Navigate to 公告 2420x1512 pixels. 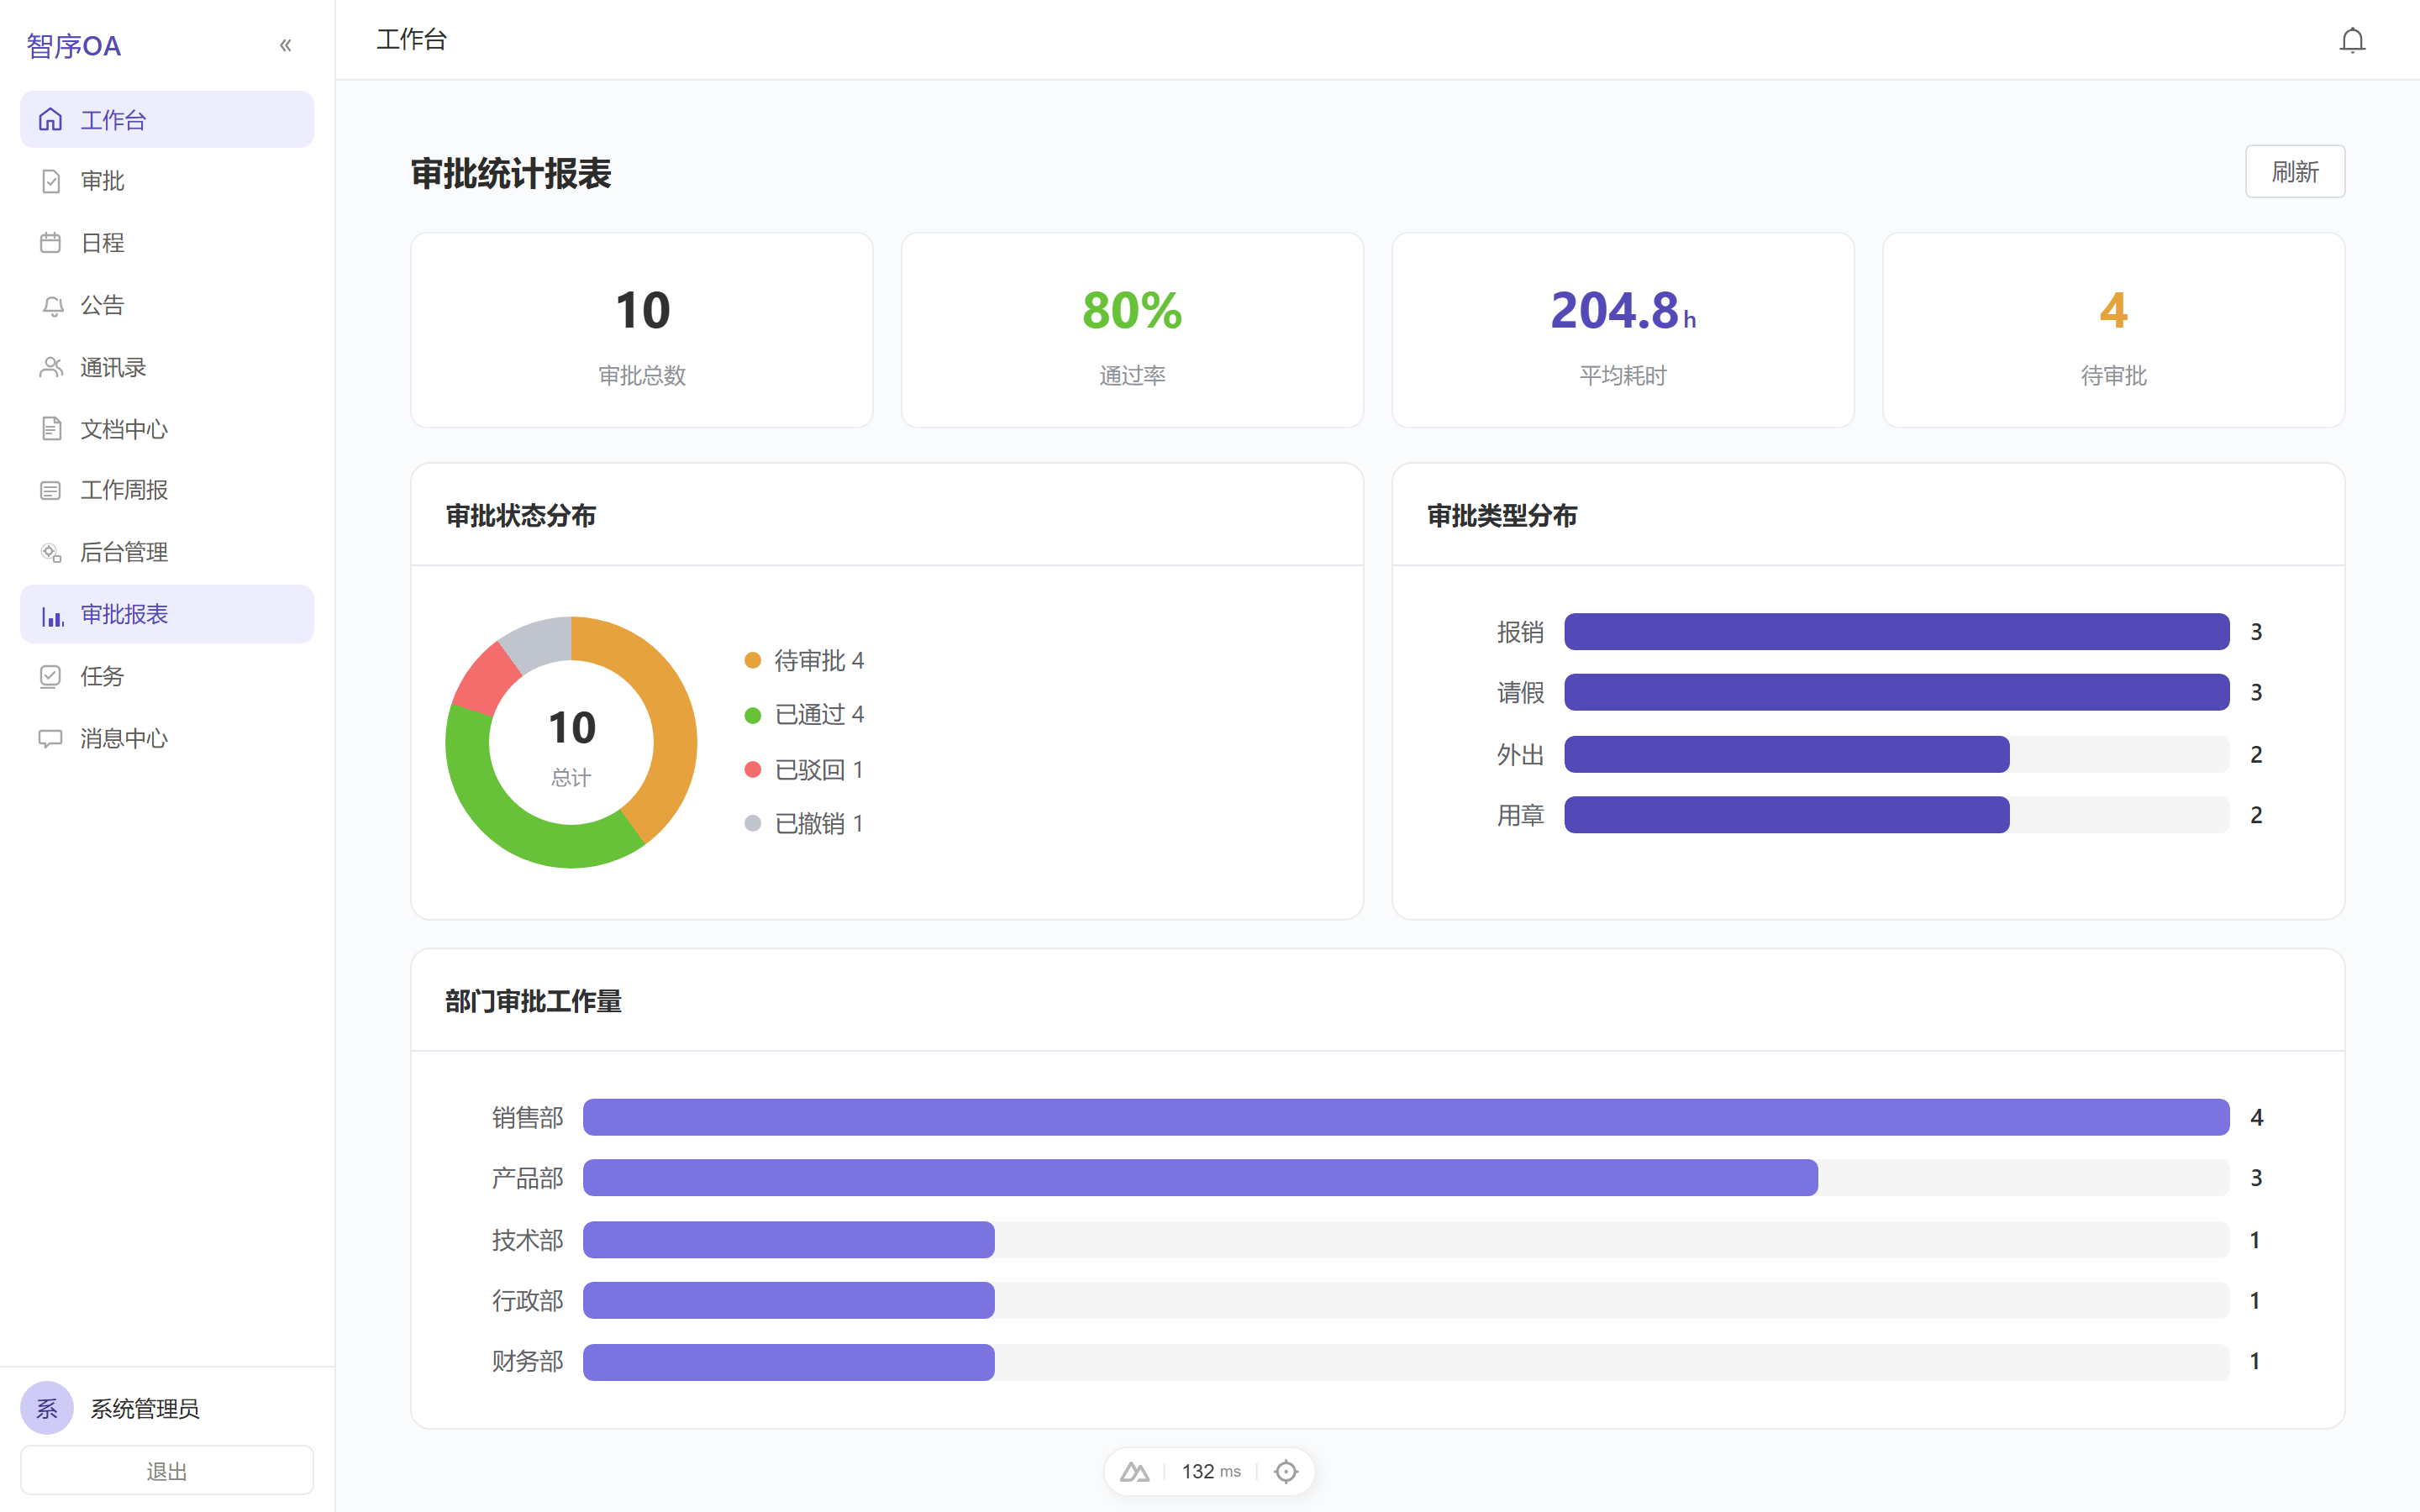pos(167,305)
